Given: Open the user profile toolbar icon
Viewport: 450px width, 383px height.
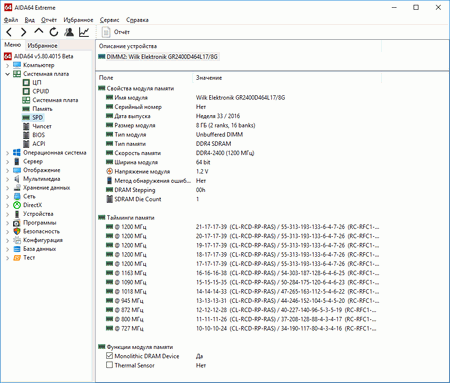Looking at the screenshot, I should point(69,32).
